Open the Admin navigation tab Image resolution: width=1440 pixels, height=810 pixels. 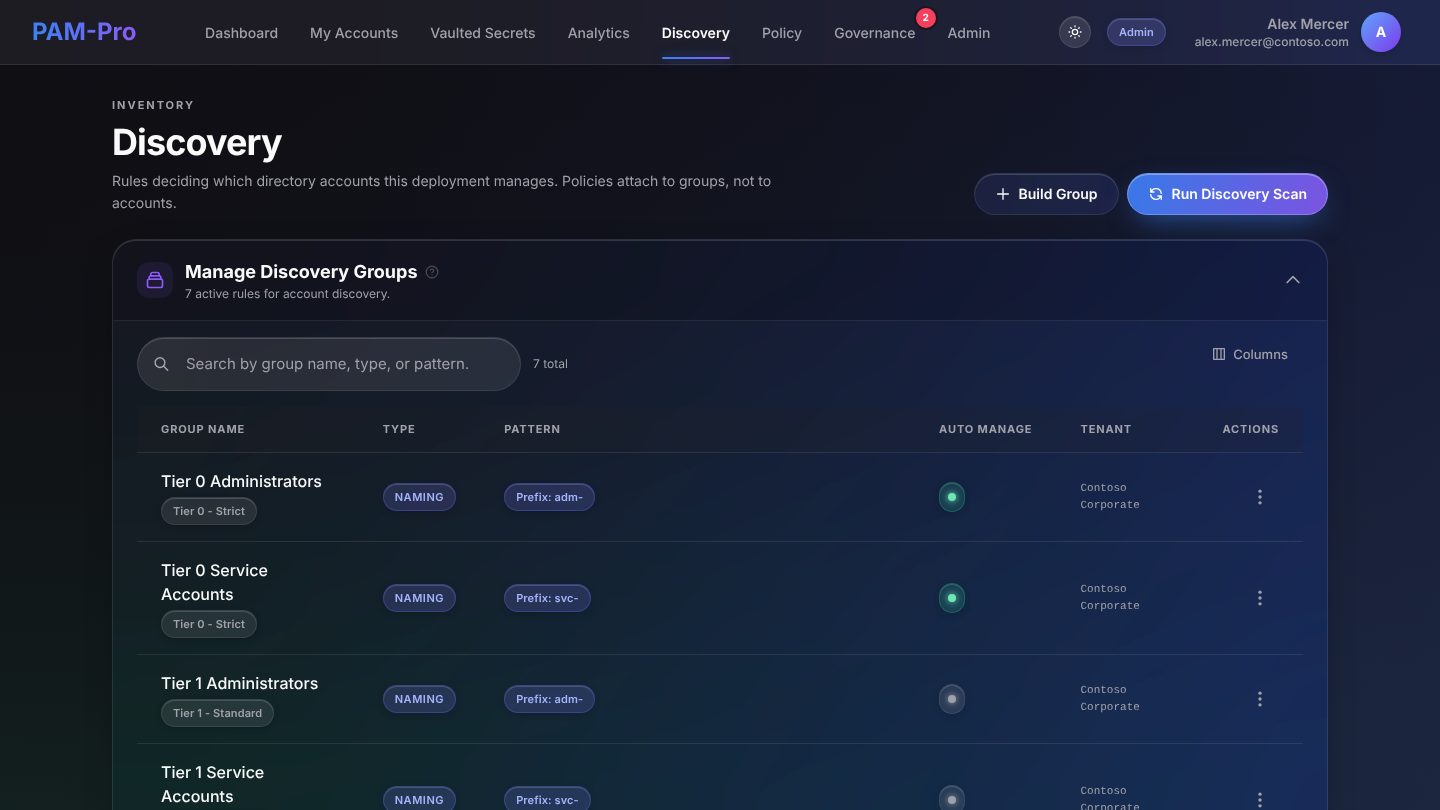[x=969, y=33]
